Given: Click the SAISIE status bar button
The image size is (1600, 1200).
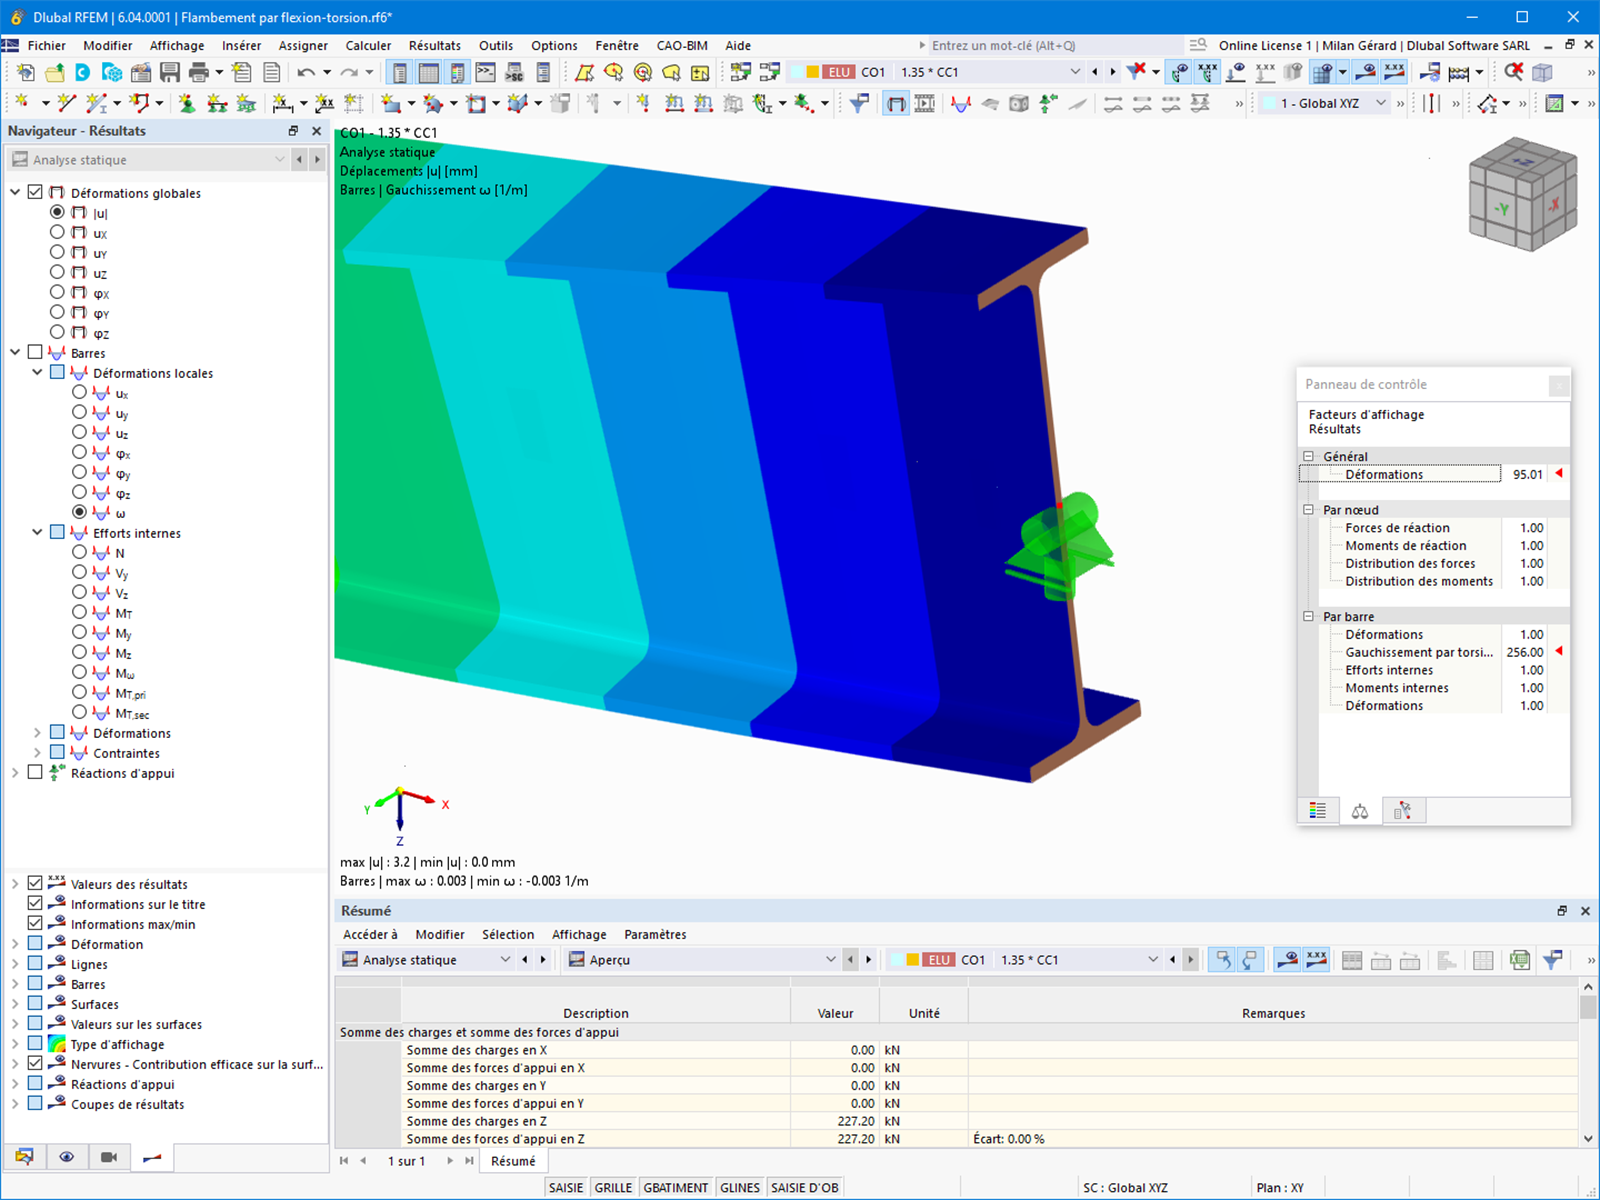Looking at the screenshot, I should click(x=566, y=1187).
